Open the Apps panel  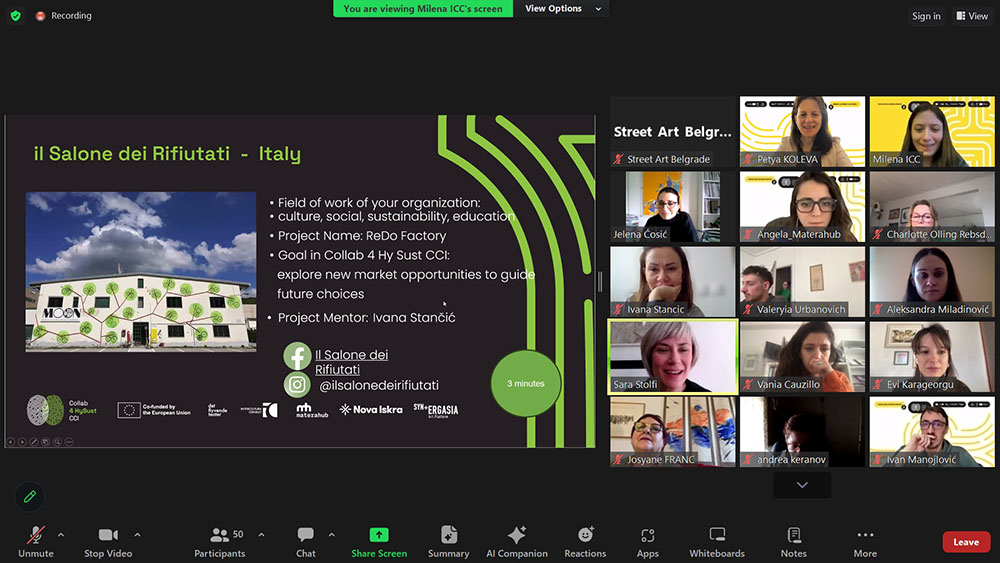[647, 541]
